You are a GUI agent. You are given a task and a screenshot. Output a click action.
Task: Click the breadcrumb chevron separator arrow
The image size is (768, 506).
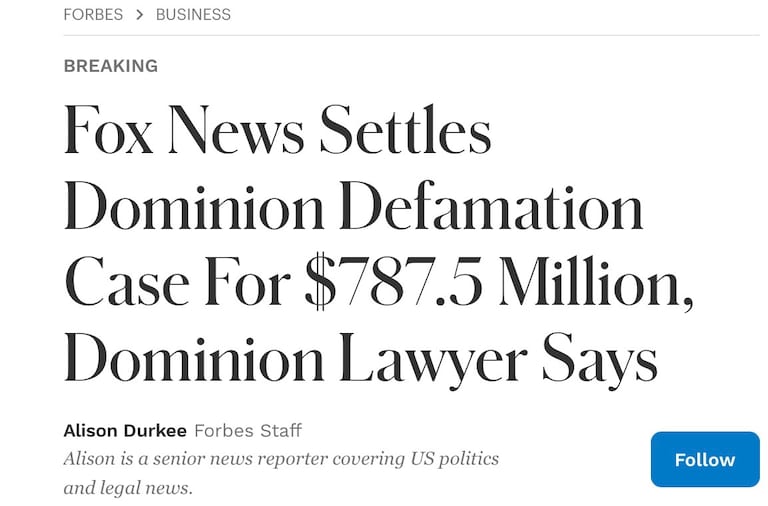point(139,15)
